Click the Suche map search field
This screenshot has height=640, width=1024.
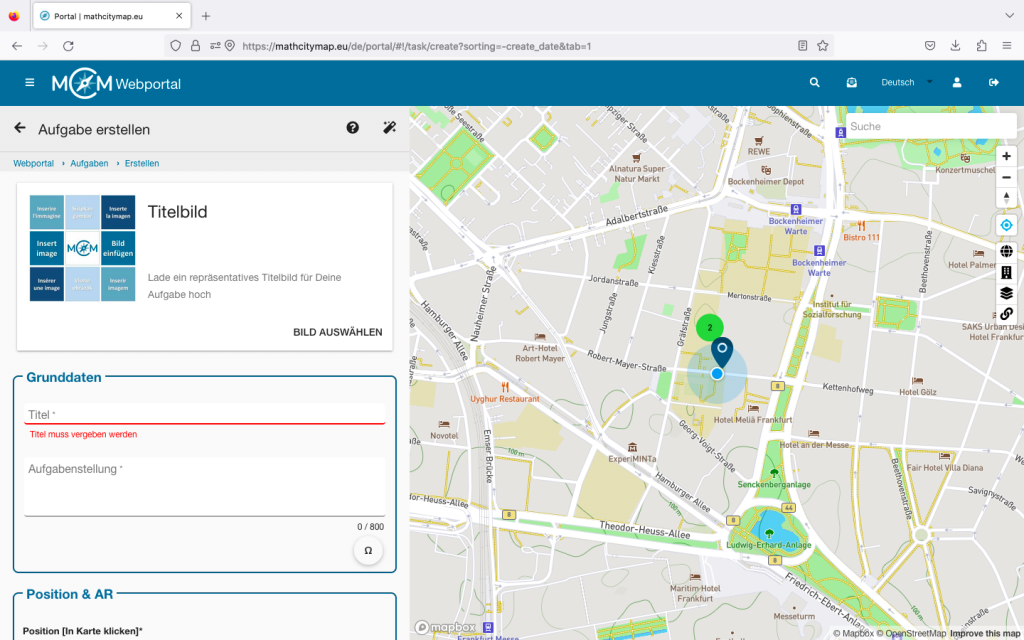pos(930,127)
